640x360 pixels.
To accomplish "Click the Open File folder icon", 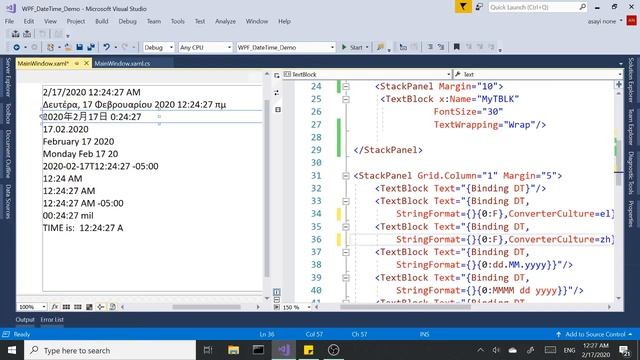I will pyautogui.click(x=68, y=47).
